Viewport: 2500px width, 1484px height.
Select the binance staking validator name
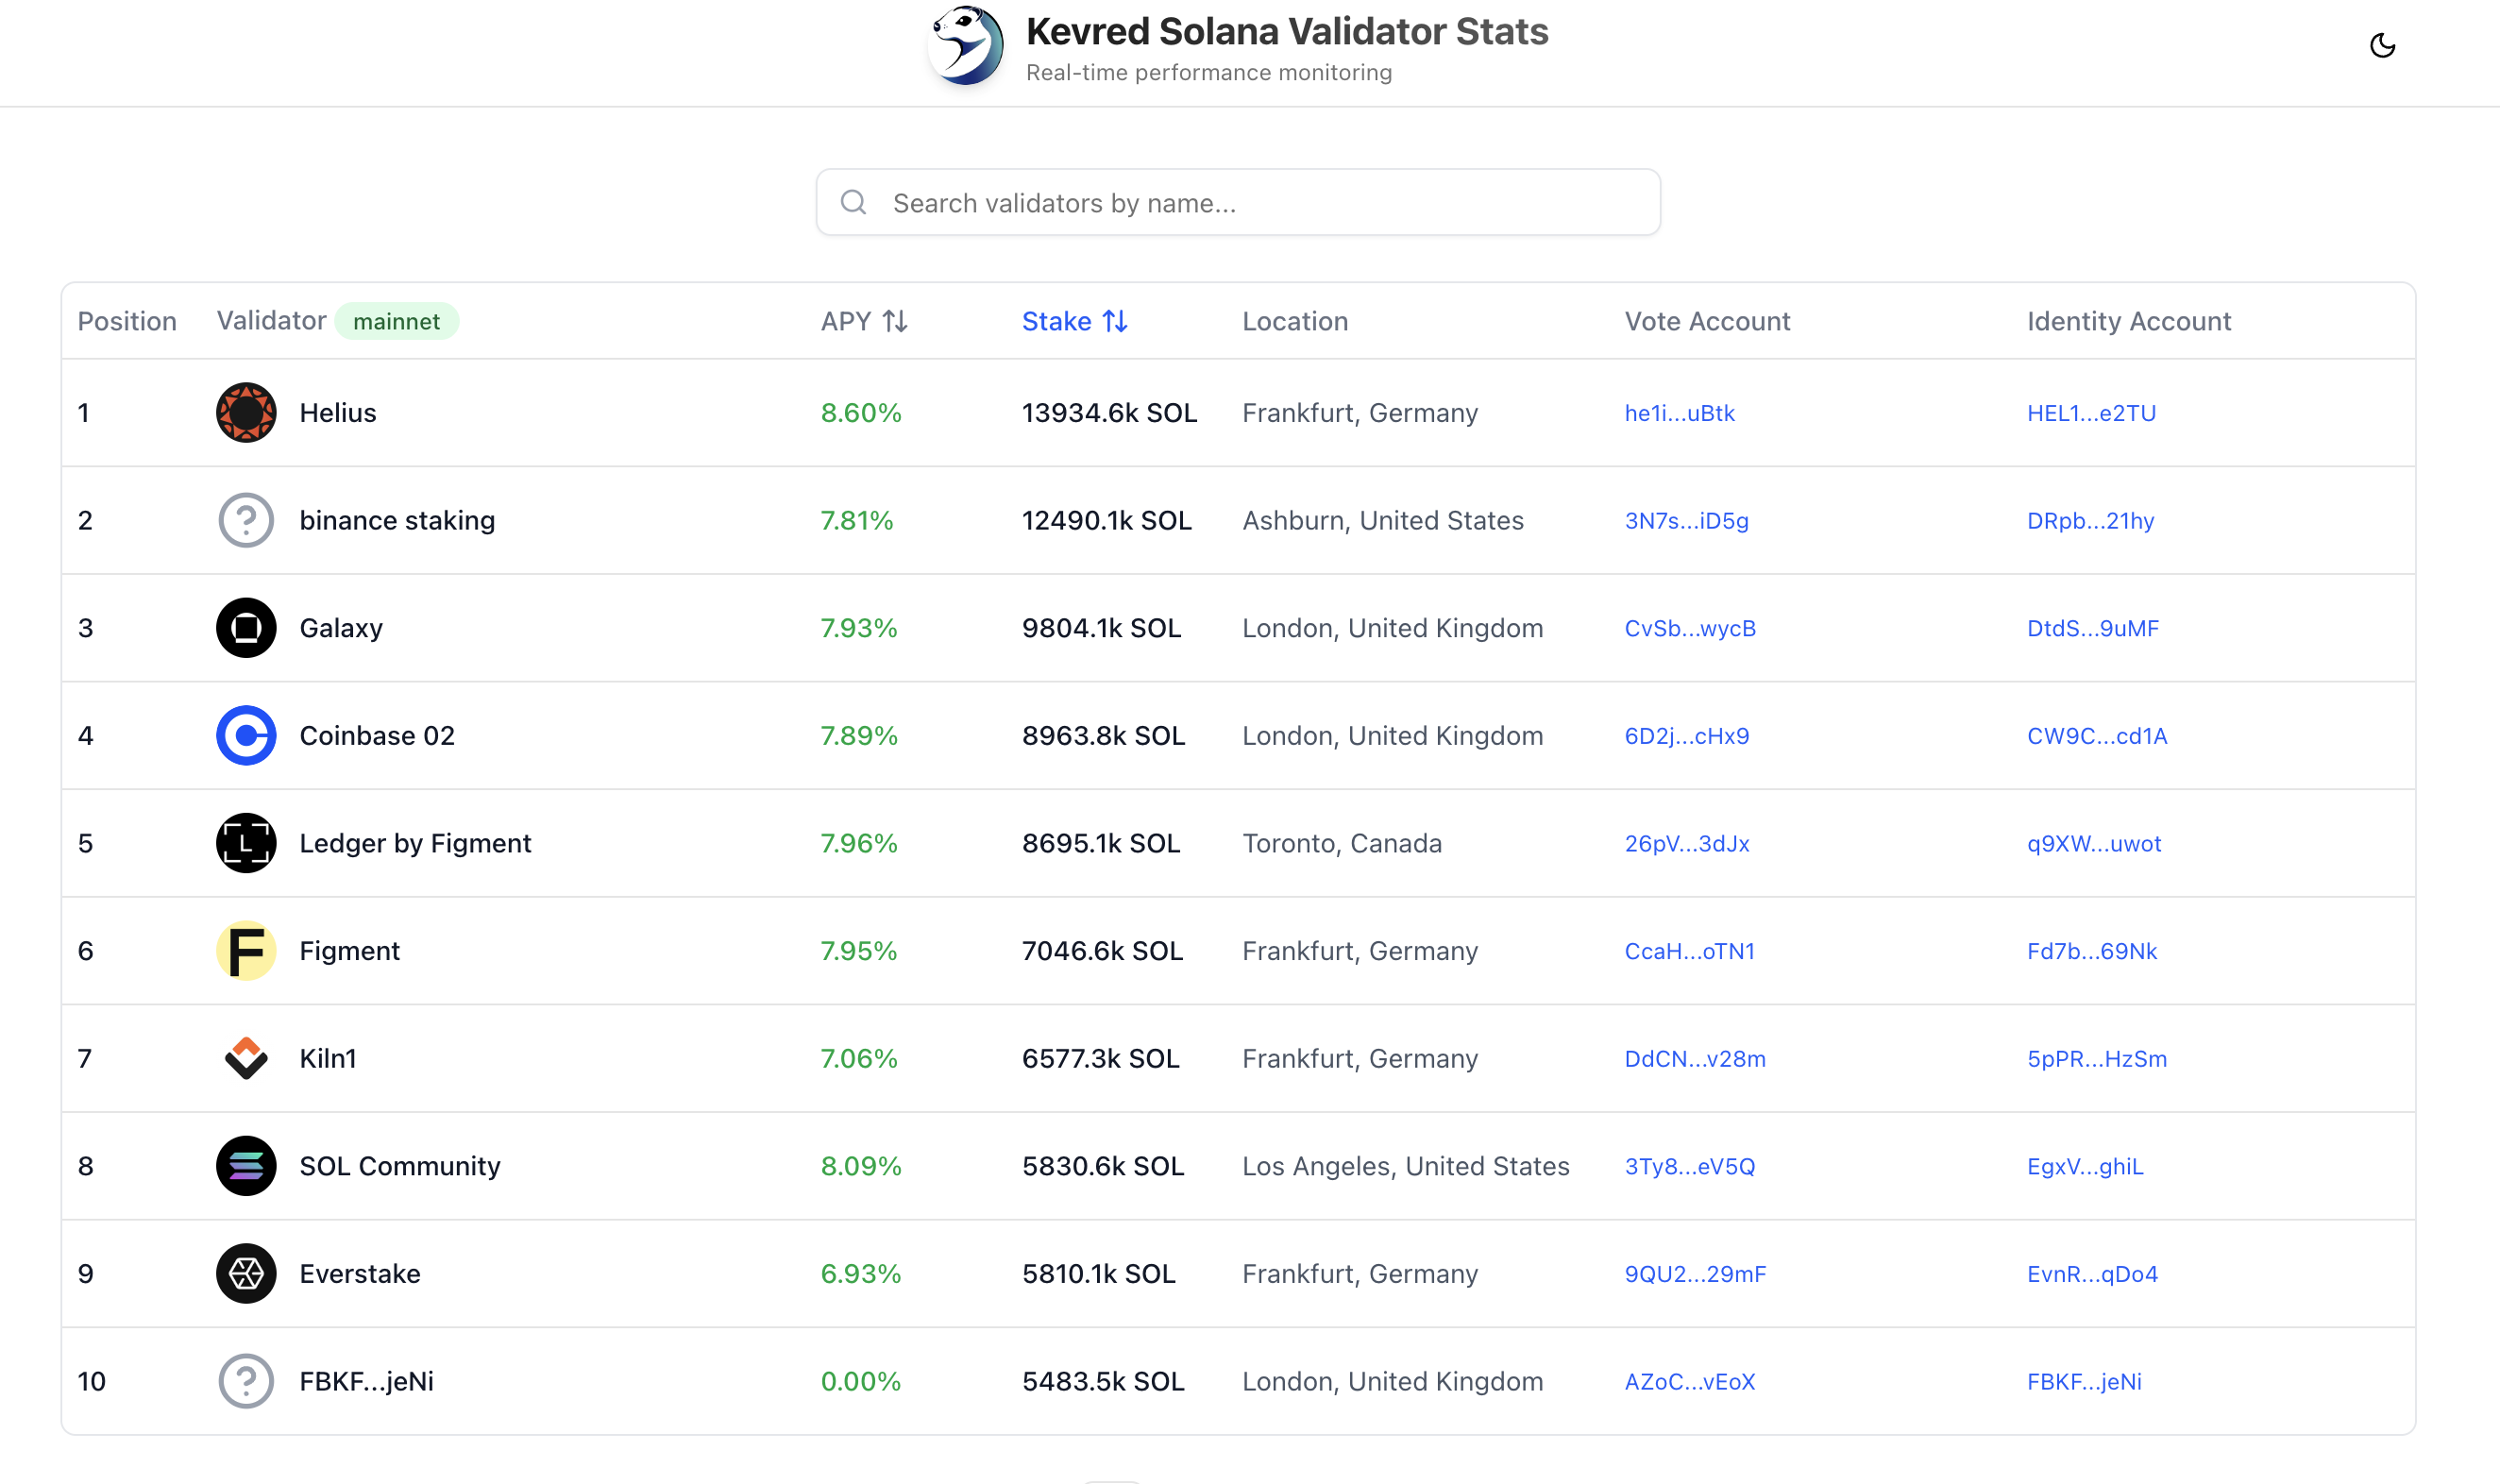tap(397, 520)
